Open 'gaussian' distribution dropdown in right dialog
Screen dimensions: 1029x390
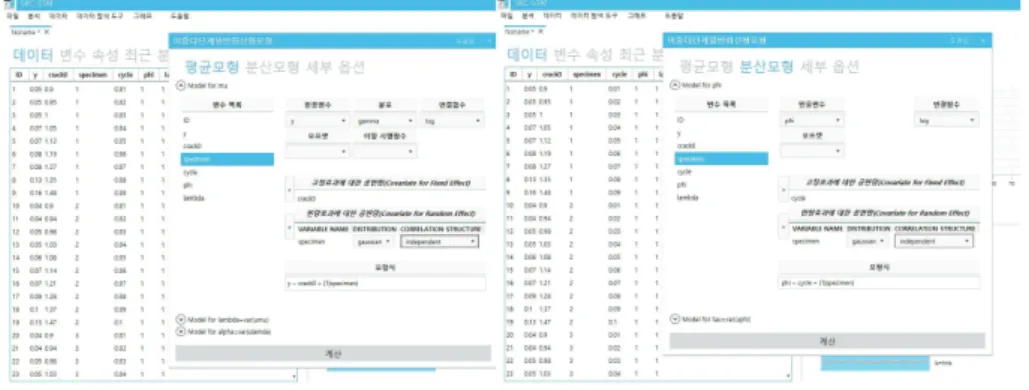[869, 241]
